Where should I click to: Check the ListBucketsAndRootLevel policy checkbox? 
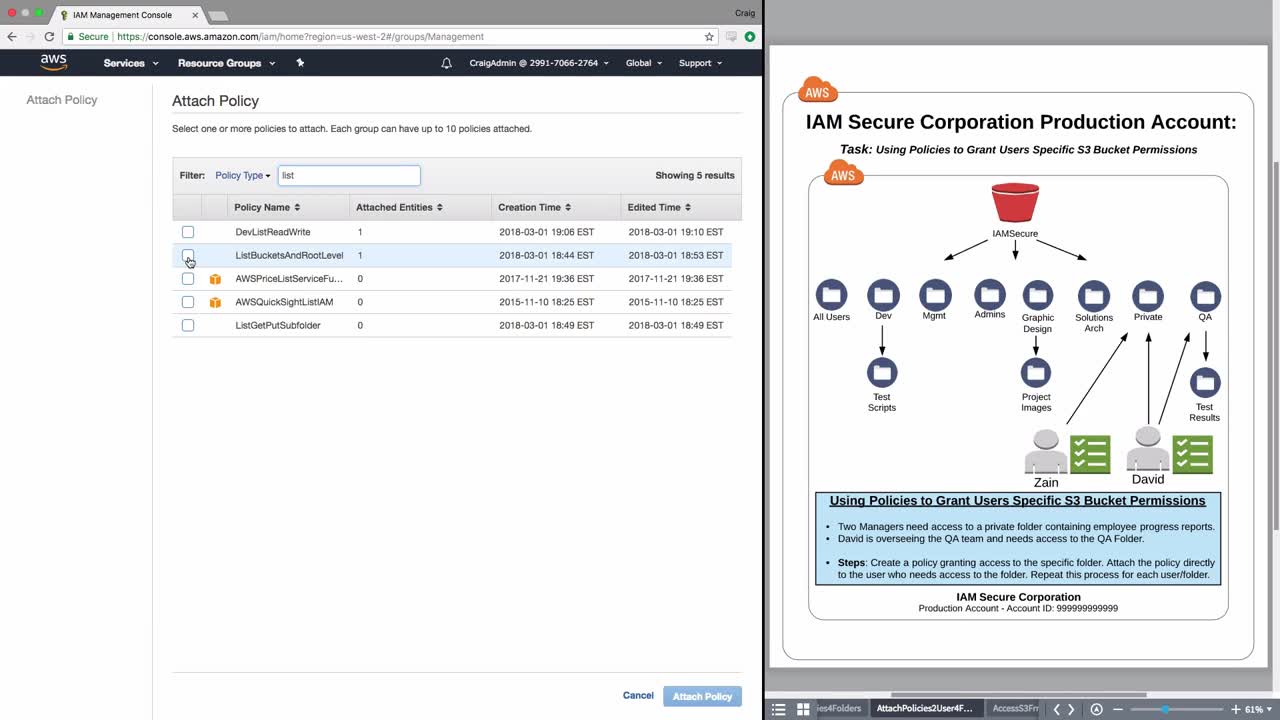tap(188, 256)
